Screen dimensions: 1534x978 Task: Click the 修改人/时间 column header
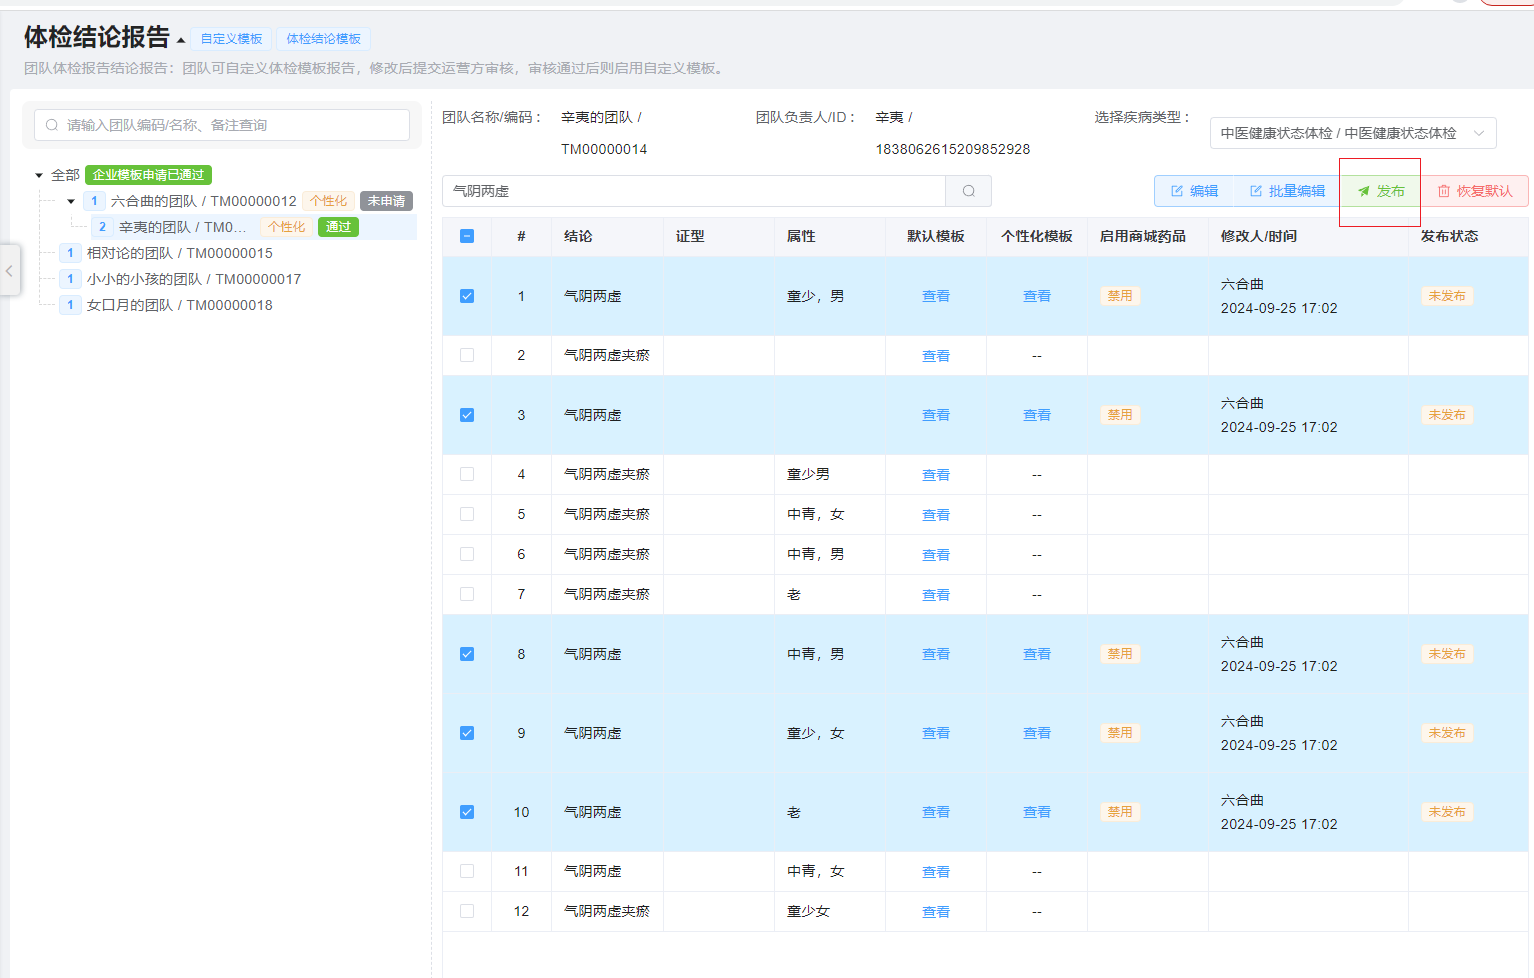point(1259,236)
